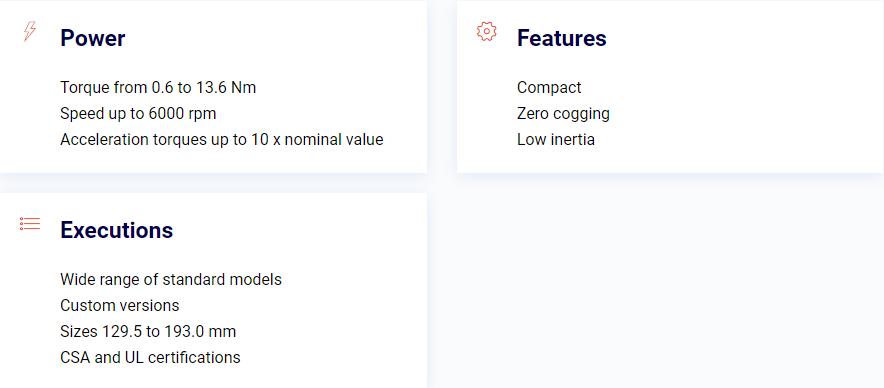Select the Features heading
884x388 pixels.
click(562, 38)
